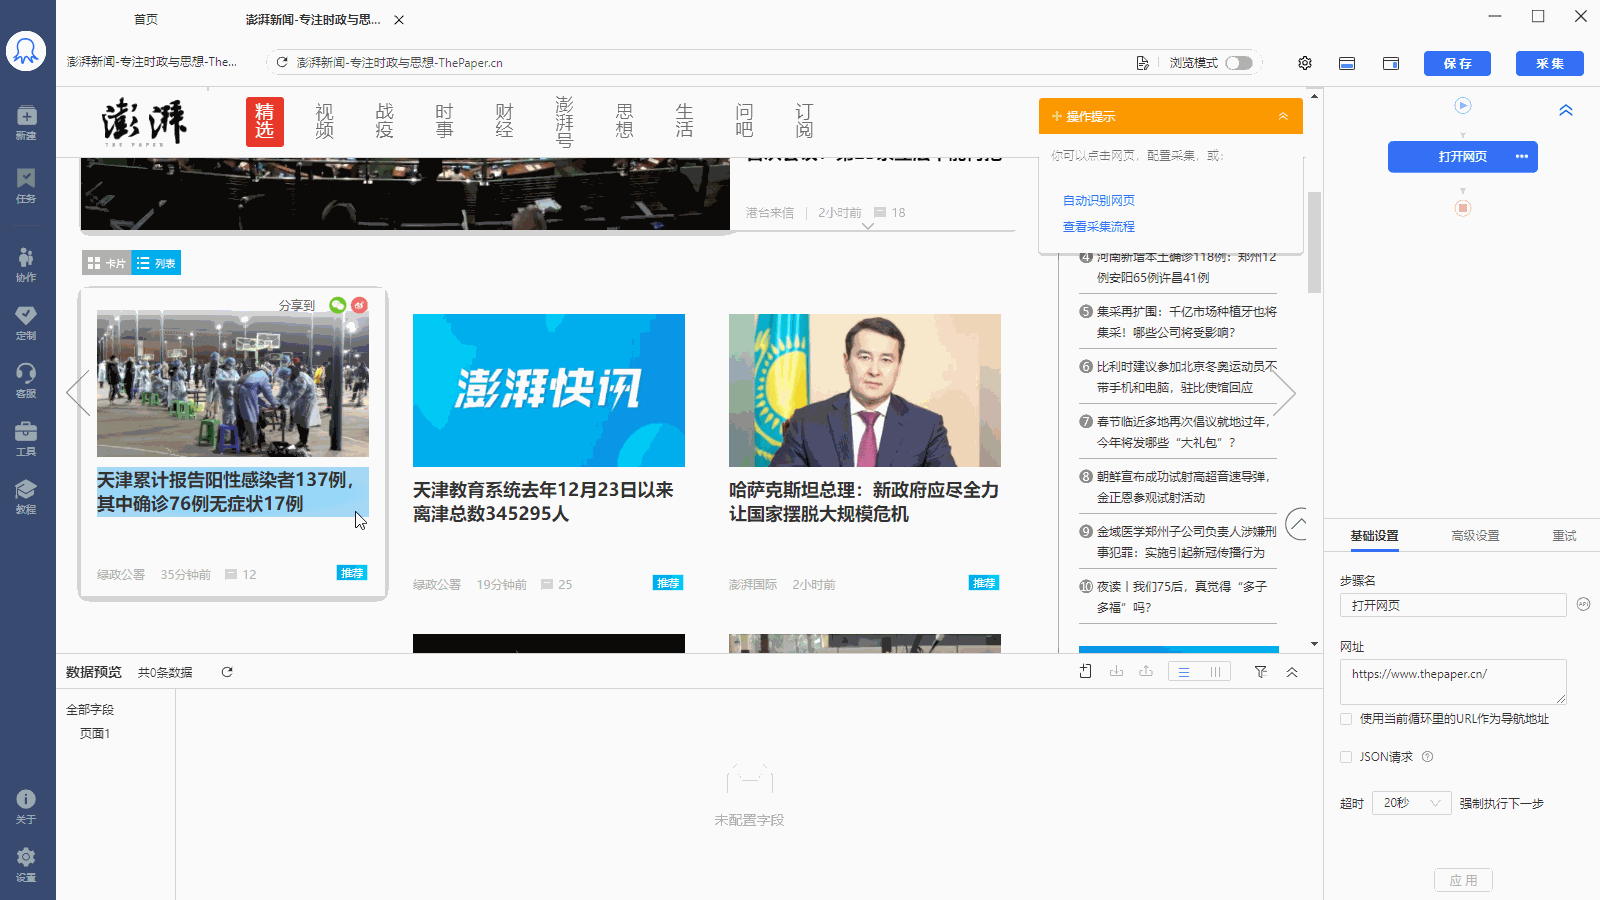The image size is (1600, 900).
Task: Switch news view to 列表 list mode
Action: click(157, 263)
